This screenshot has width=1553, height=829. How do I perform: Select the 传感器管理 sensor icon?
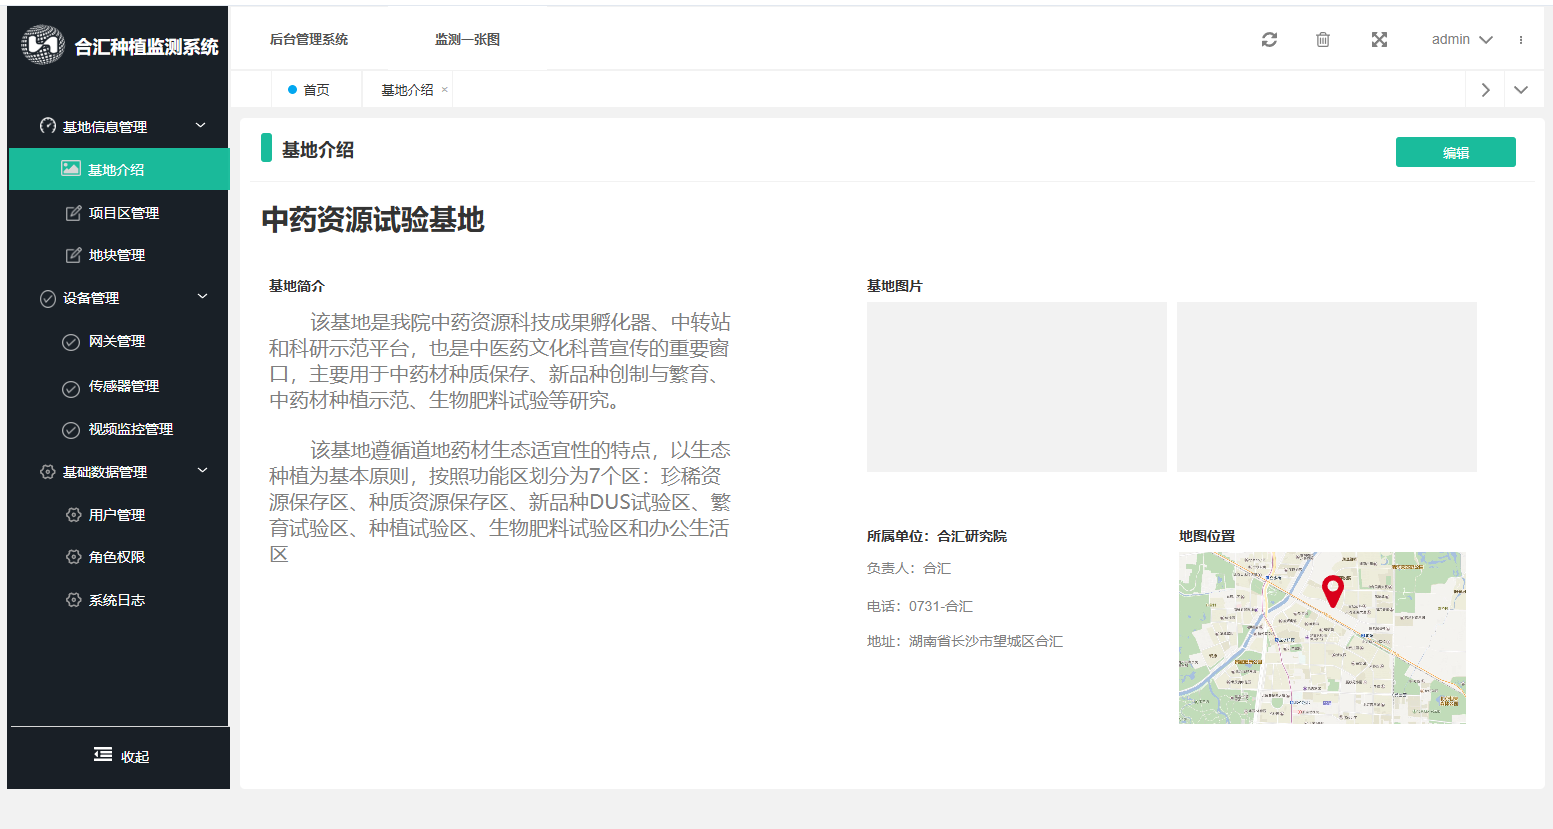[x=71, y=386]
